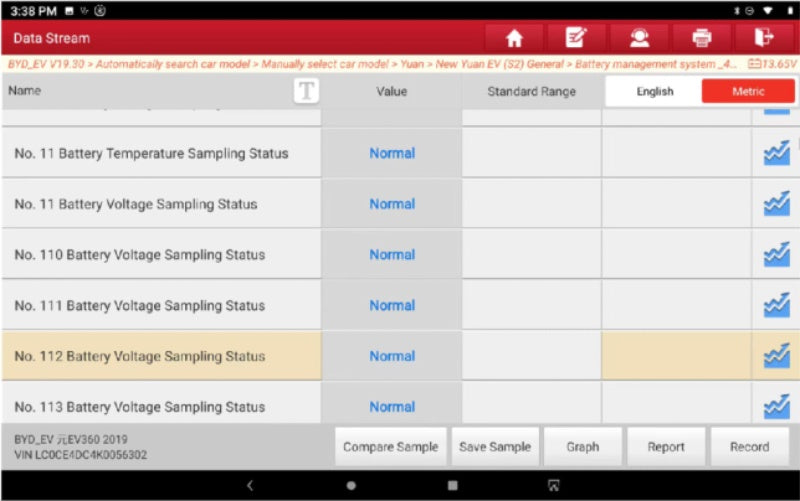This screenshot has height=501, width=800.
Task: Tap Android home circle button
Action: [351, 485]
